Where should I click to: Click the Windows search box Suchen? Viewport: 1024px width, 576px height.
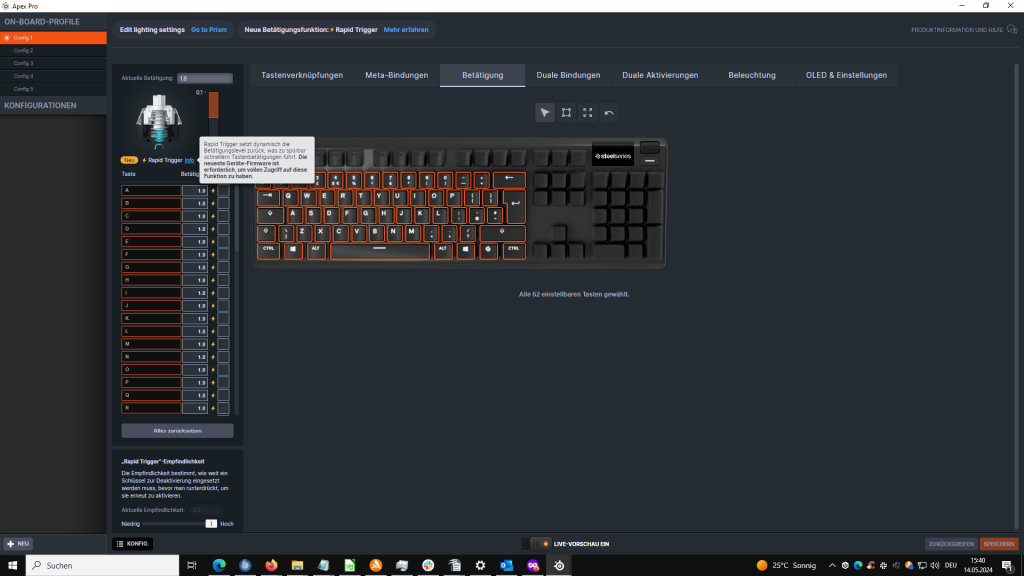pos(103,566)
